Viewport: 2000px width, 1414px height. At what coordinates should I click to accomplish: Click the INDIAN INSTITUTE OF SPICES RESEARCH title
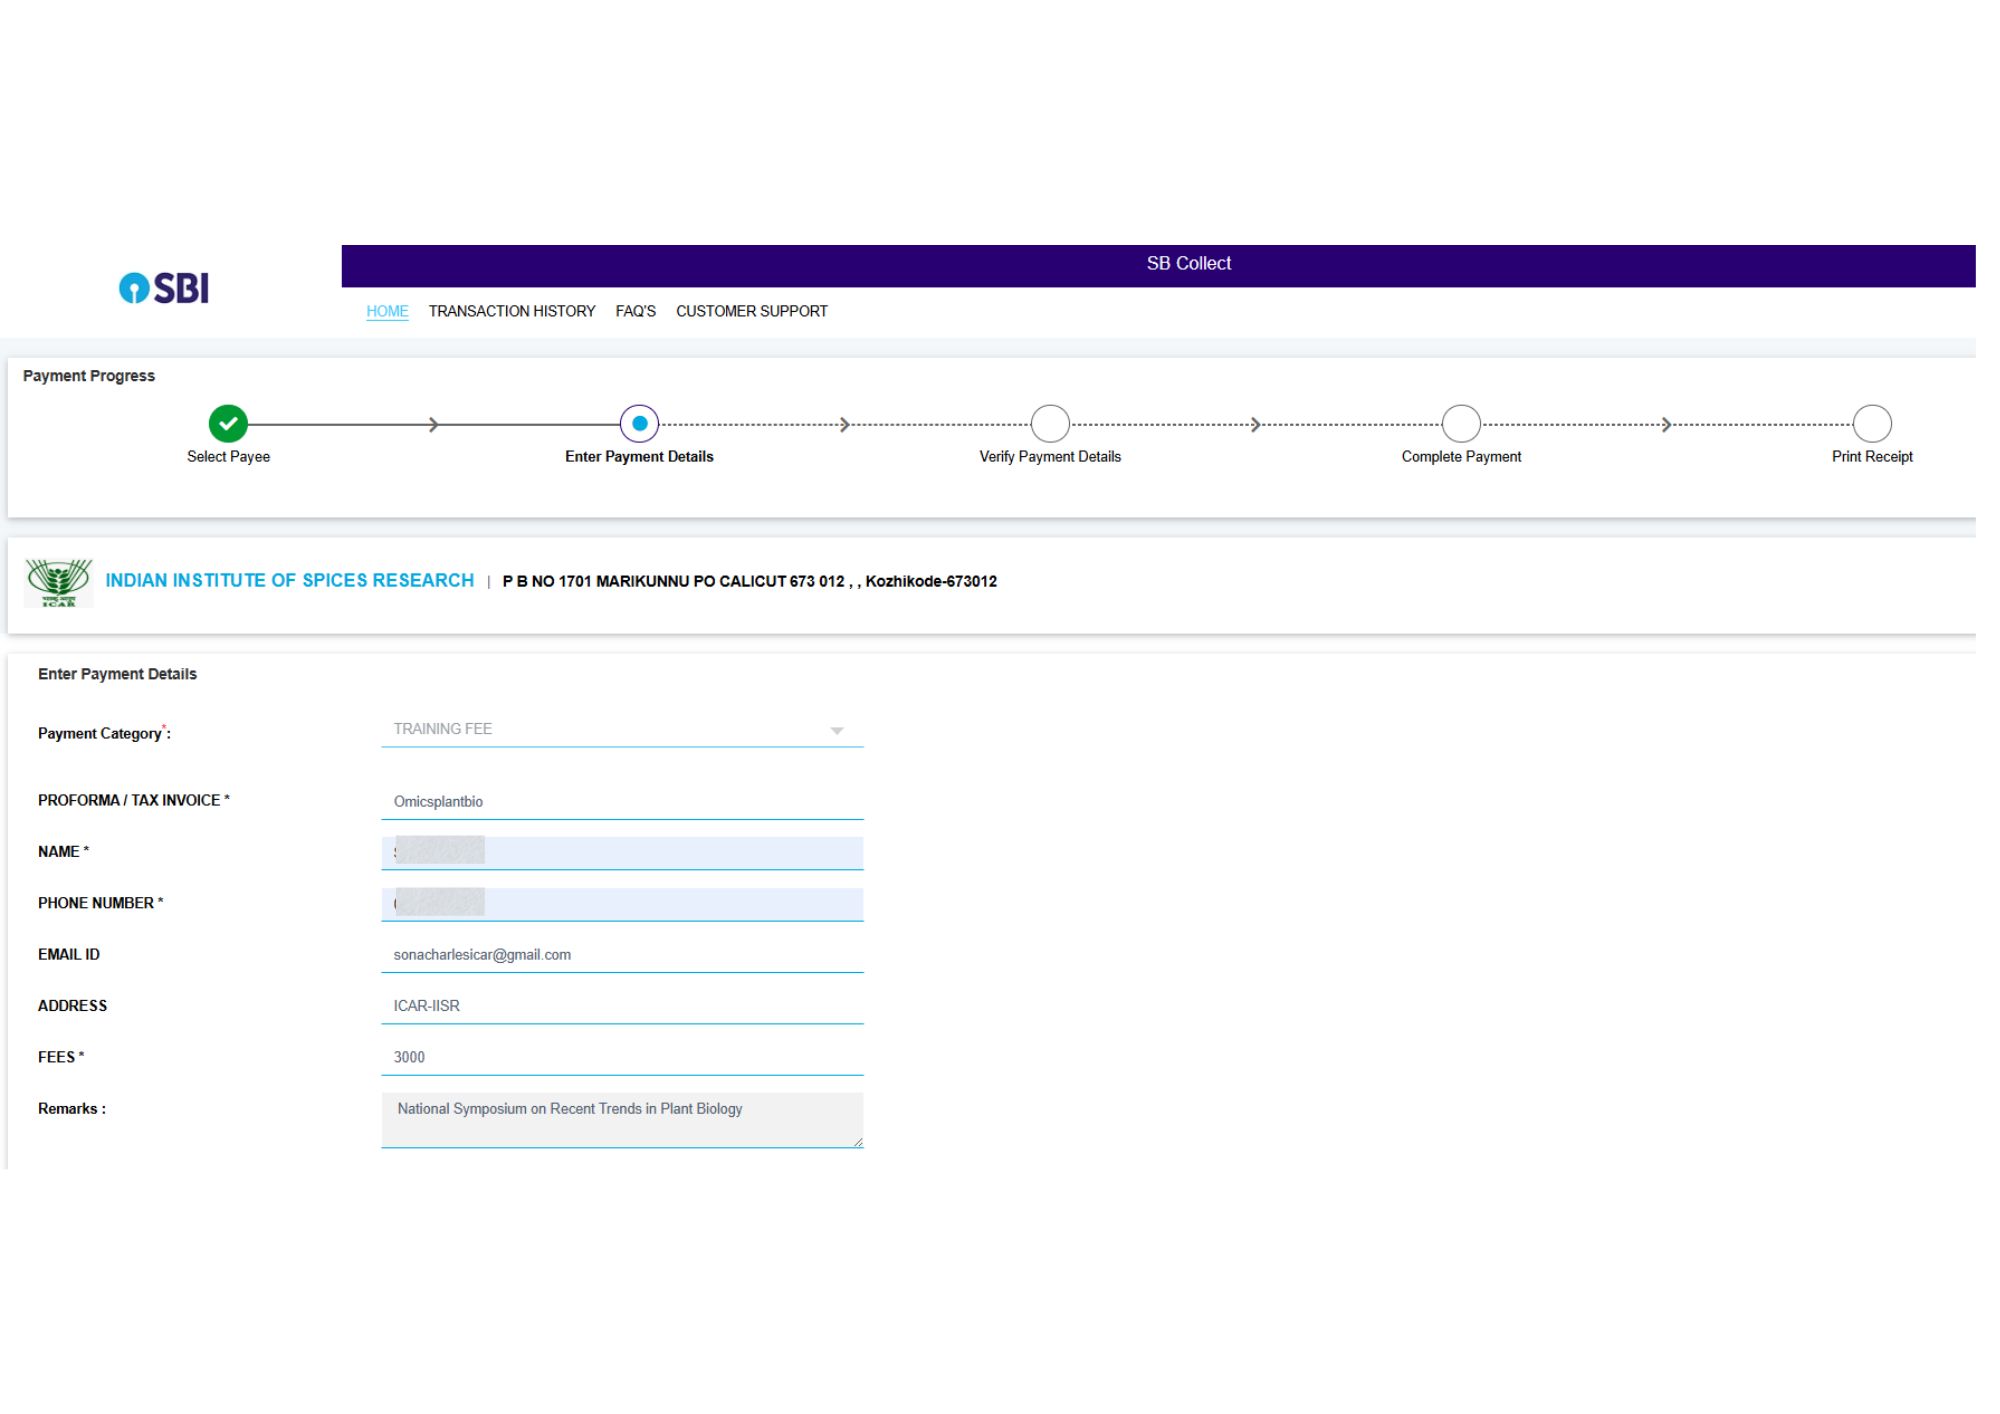coord(290,581)
